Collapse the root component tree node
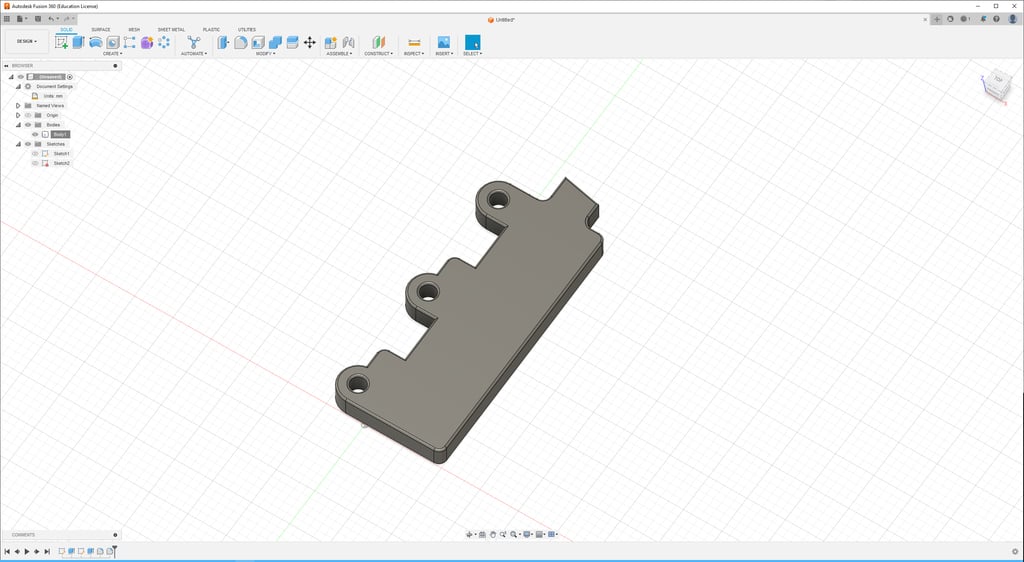The width and height of the screenshot is (1024, 562). point(11,76)
